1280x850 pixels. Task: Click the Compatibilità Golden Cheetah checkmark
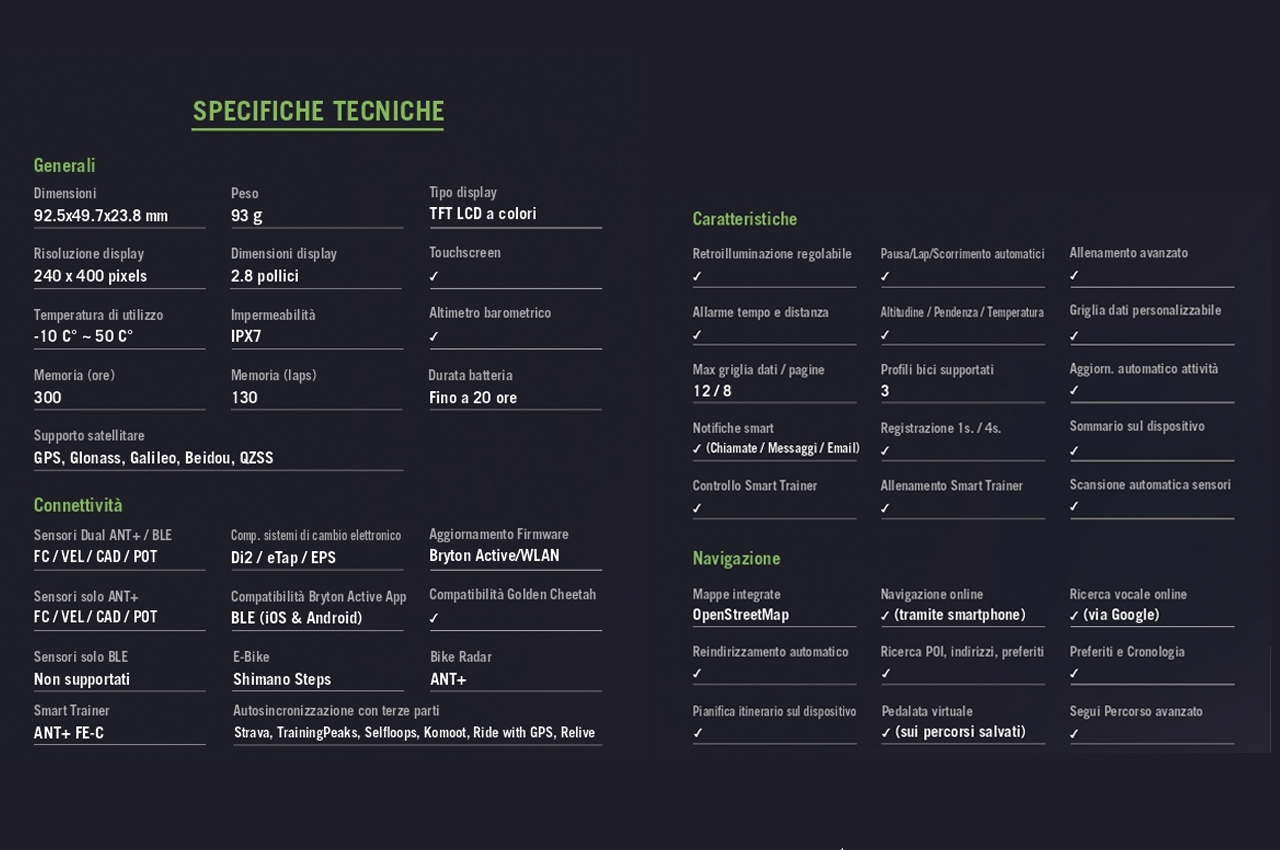(x=434, y=618)
